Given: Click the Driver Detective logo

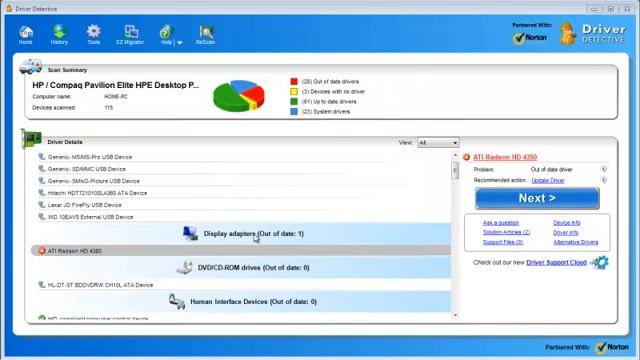Looking at the screenshot, I should (x=593, y=33).
